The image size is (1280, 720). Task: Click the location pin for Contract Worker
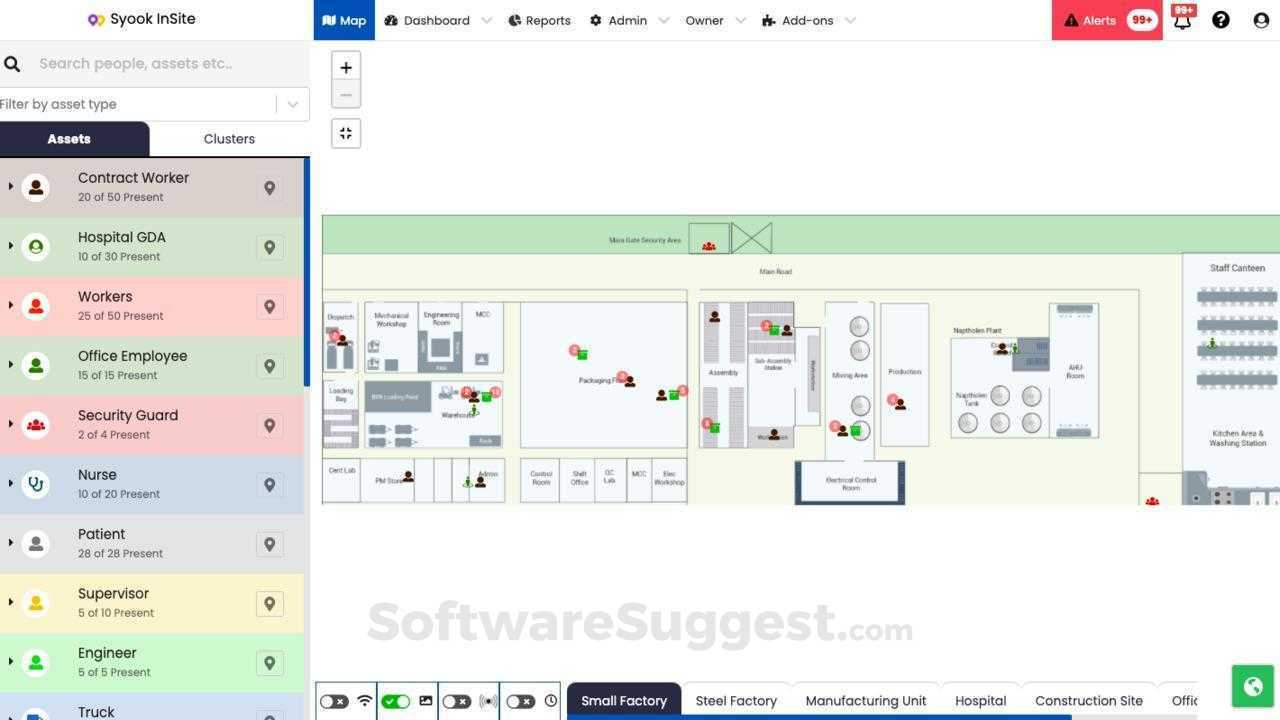270,187
